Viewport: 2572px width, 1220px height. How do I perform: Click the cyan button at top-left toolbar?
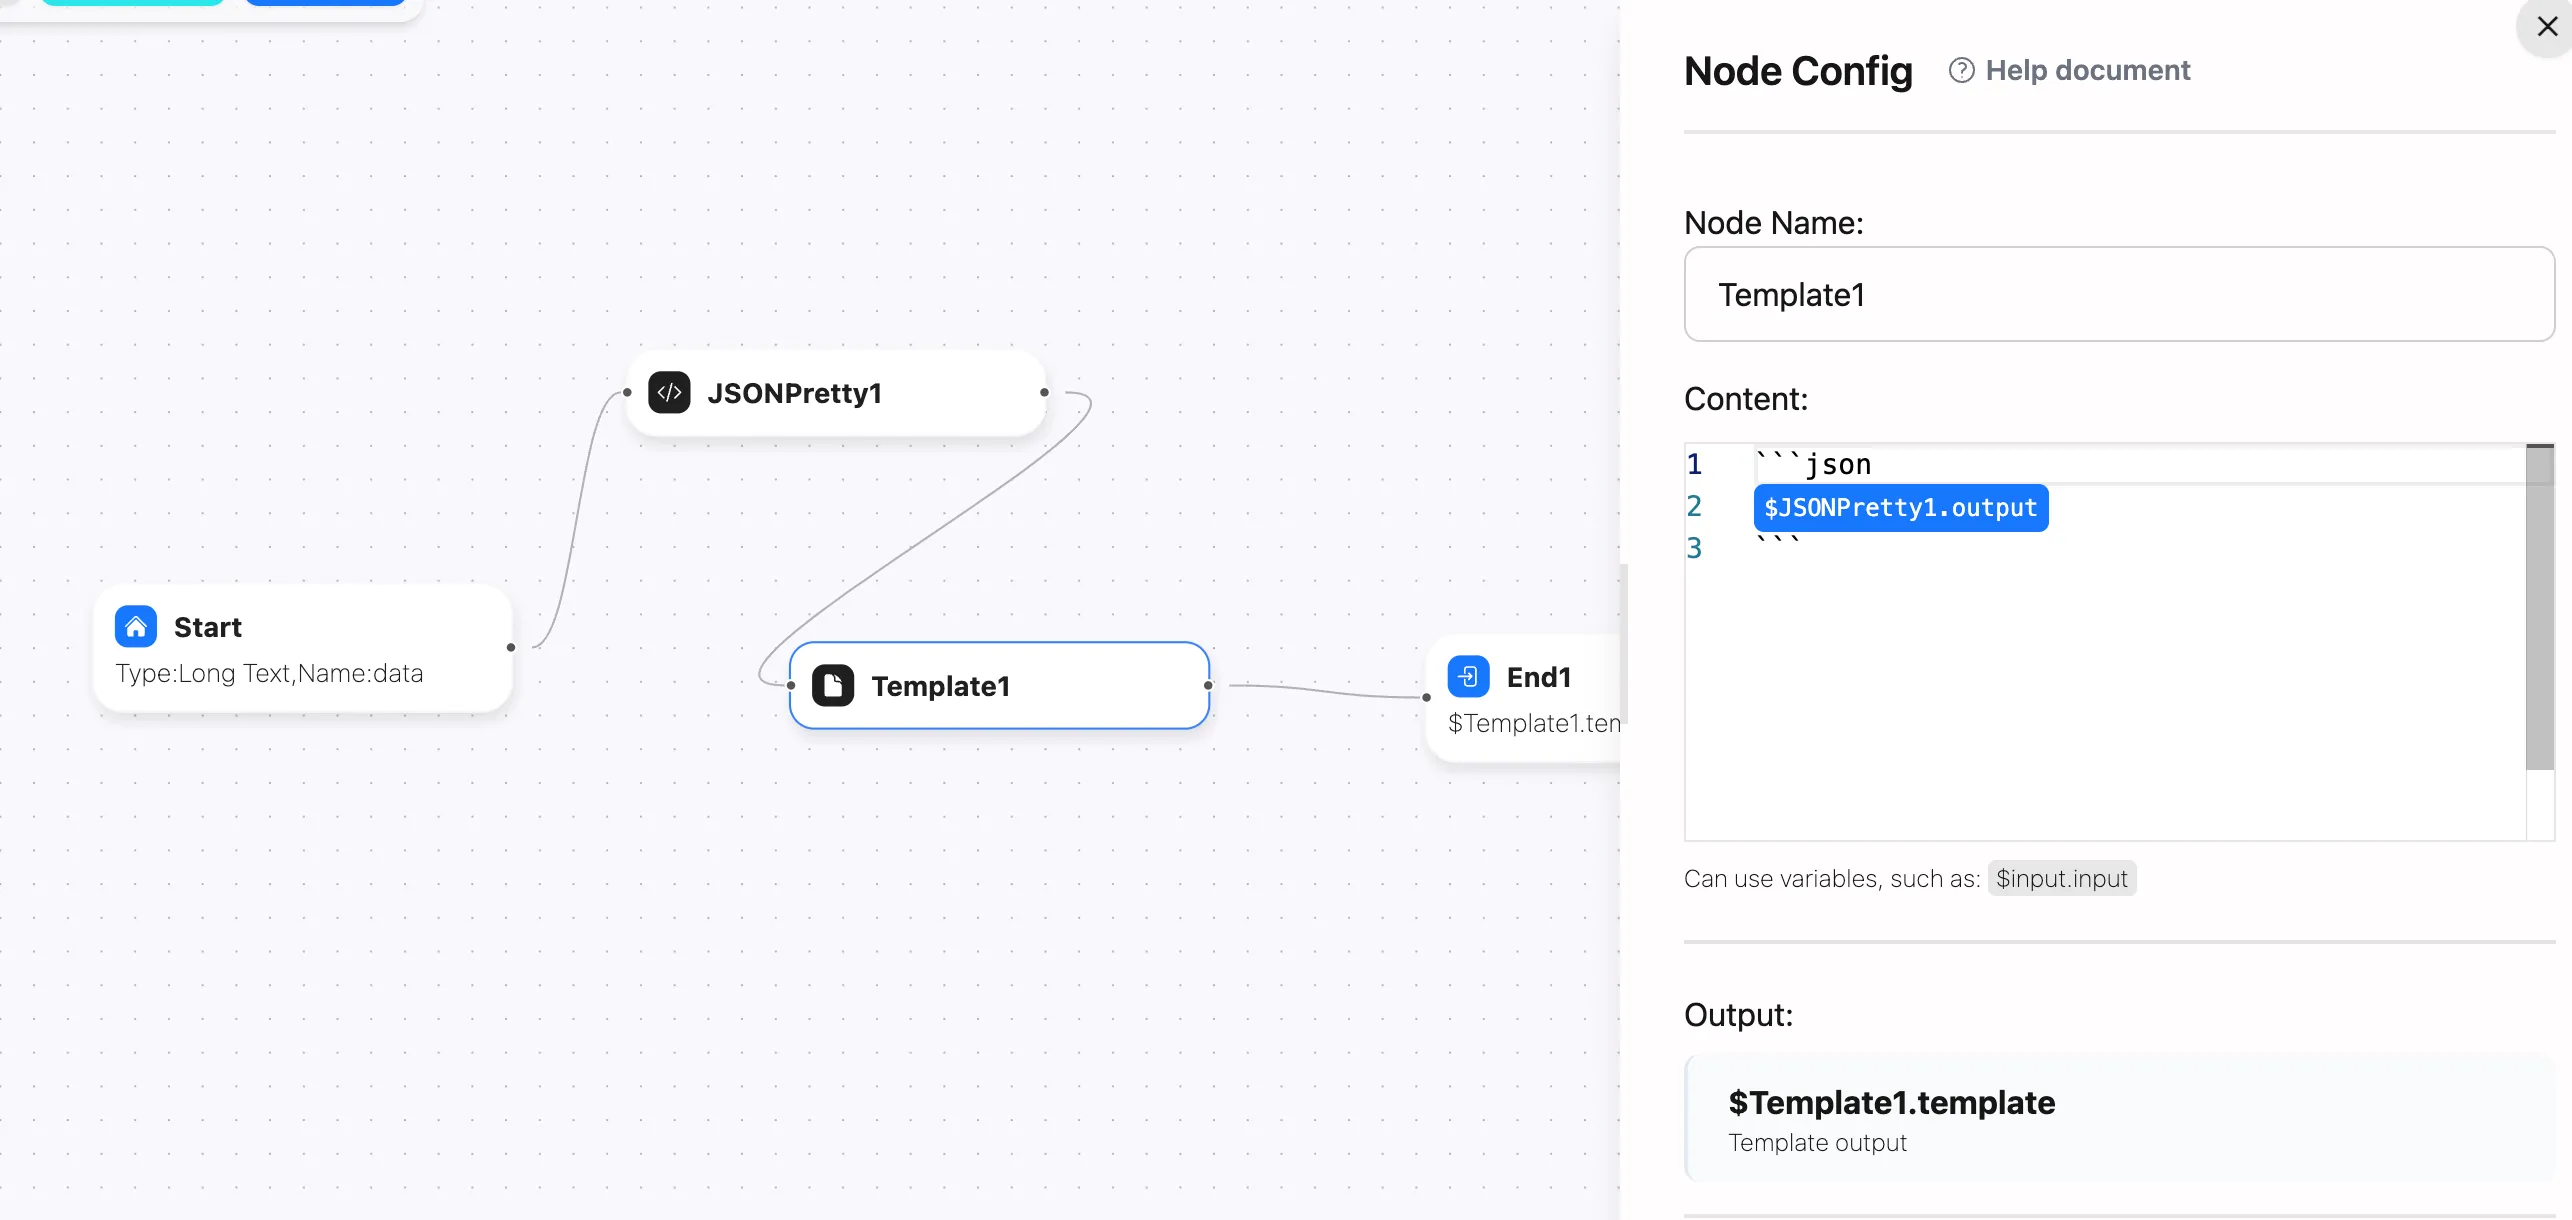[x=131, y=3]
